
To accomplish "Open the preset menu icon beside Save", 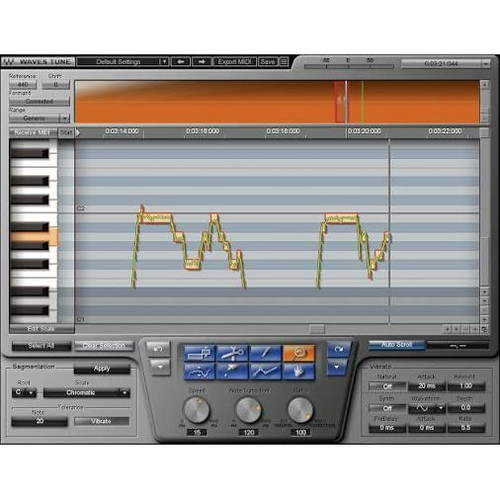I will coord(284,62).
